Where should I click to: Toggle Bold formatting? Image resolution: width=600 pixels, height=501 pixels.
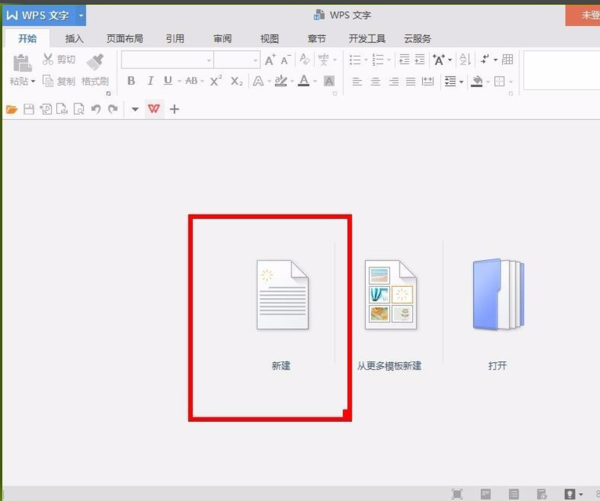point(131,81)
